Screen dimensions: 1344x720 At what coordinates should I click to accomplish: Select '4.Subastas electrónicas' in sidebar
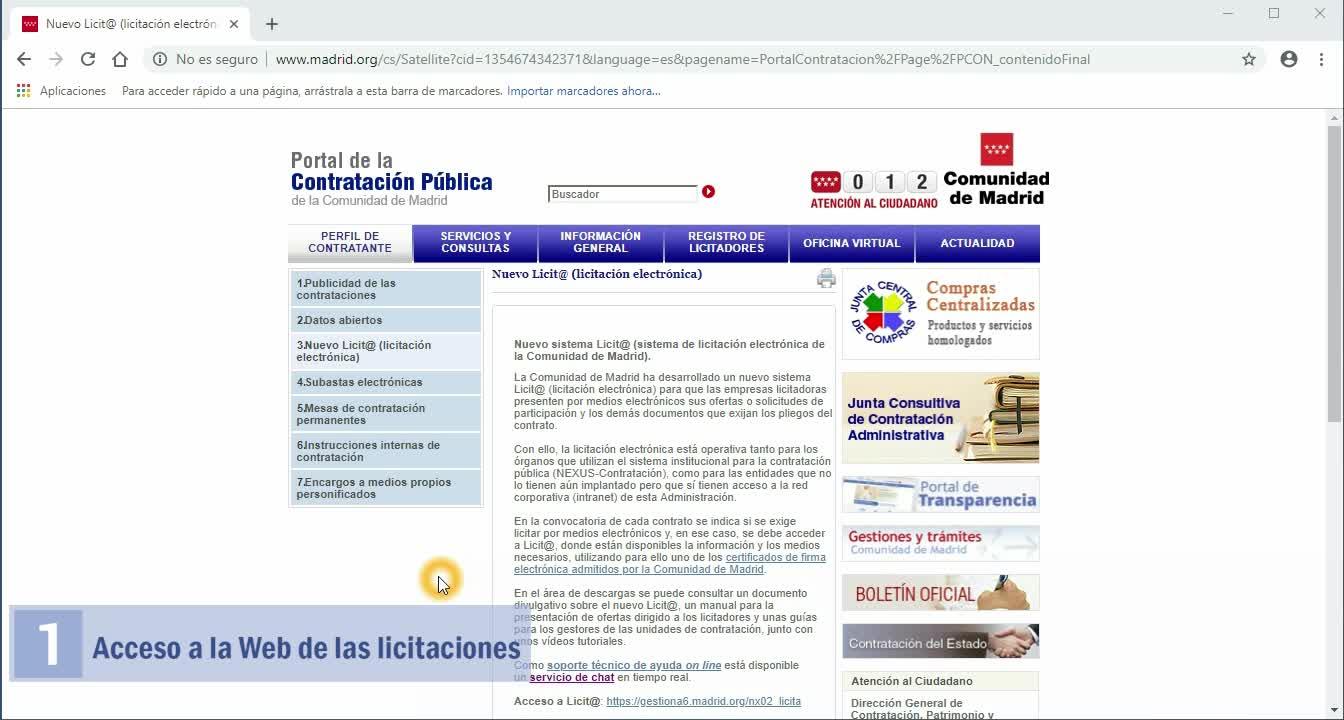click(386, 382)
